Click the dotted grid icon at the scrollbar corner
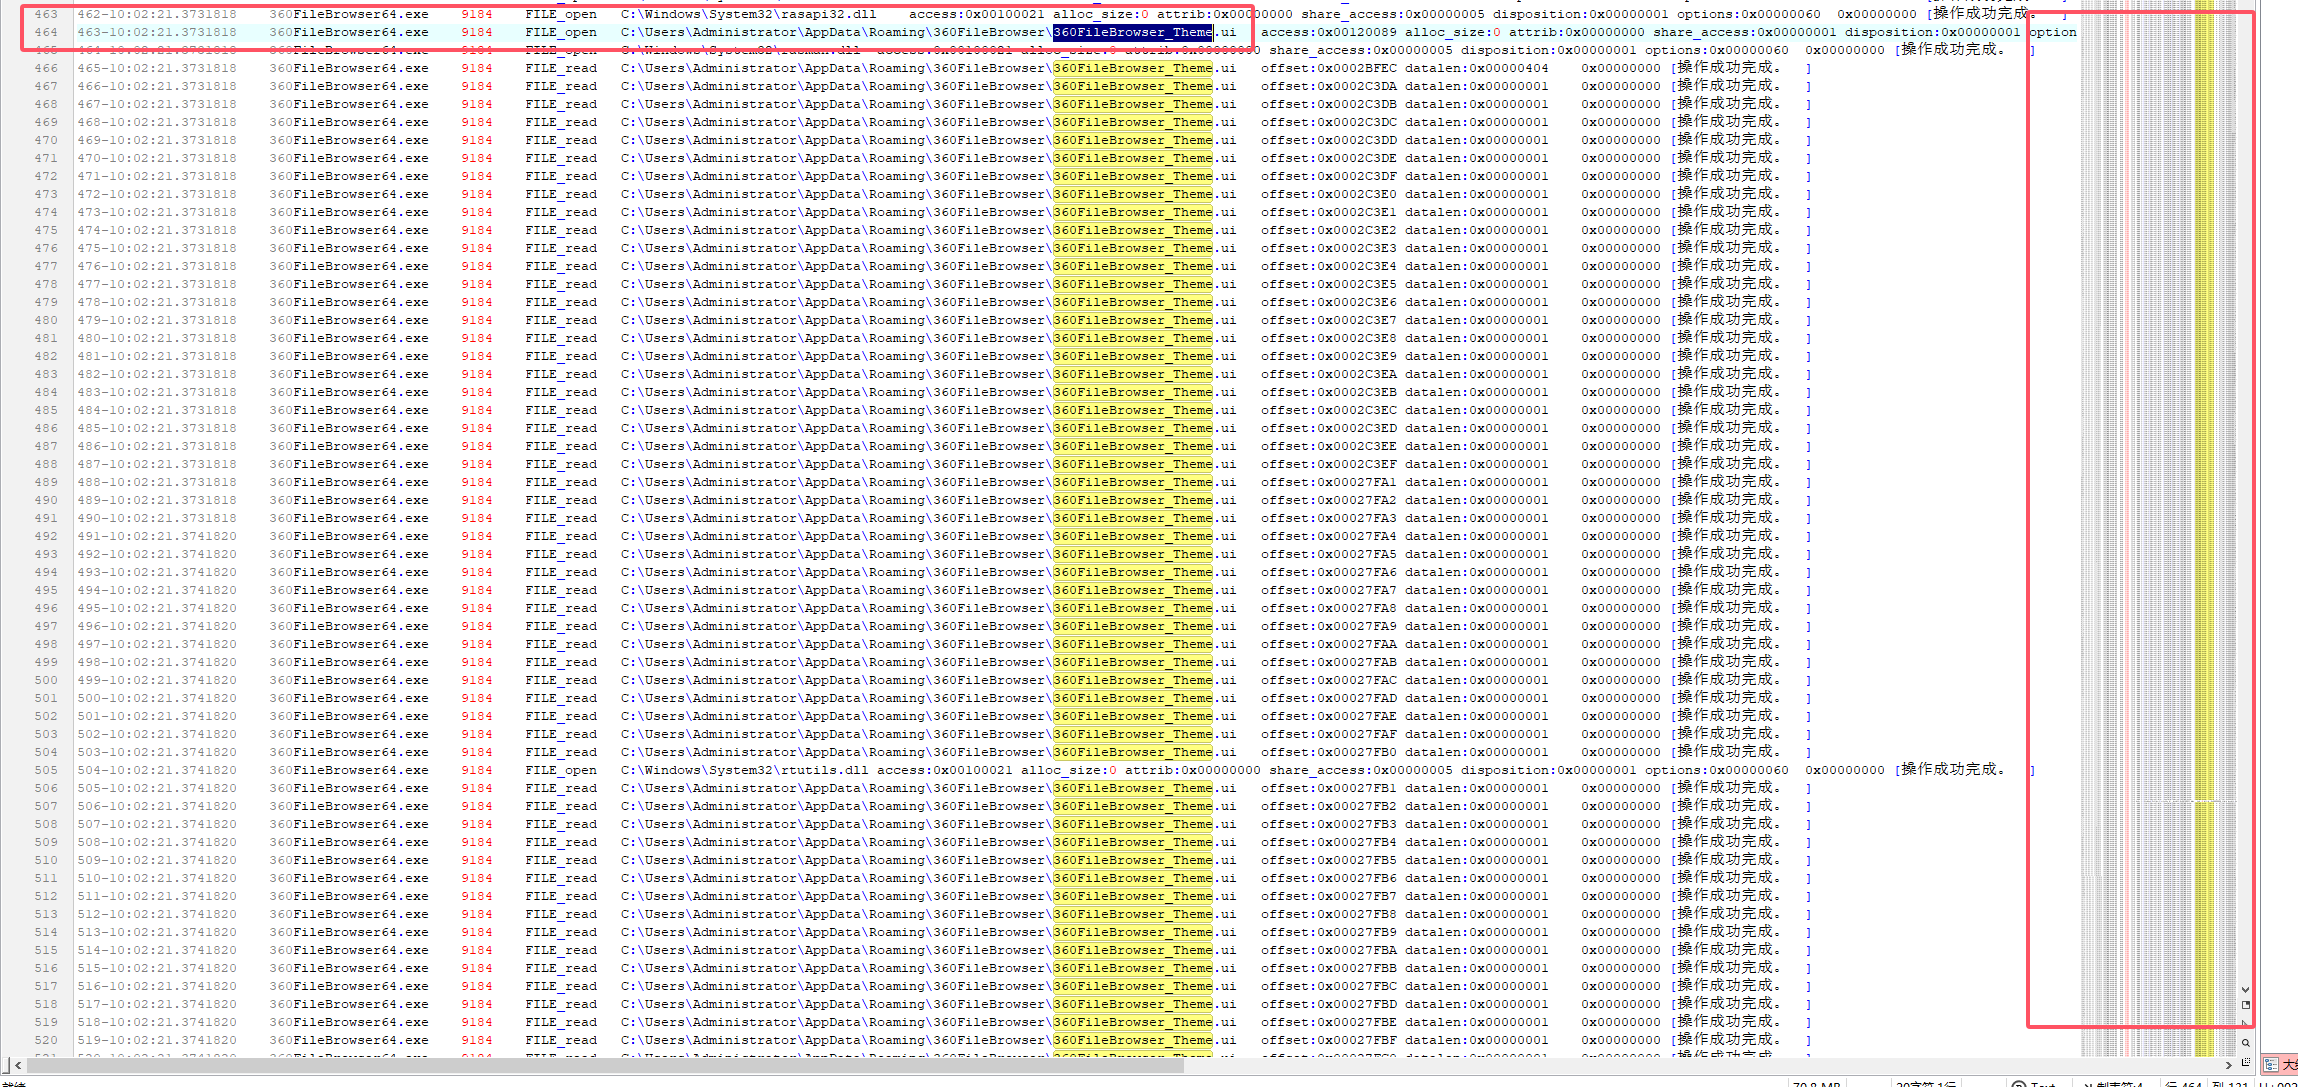Viewport: 2298px width, 1087px height. (2245, 1062)
